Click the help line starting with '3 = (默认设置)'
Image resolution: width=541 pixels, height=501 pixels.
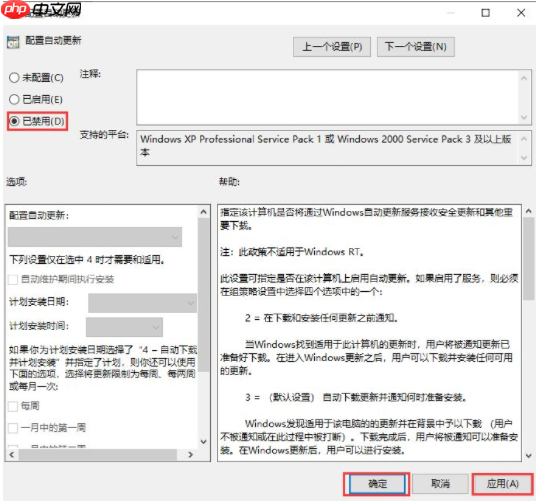(356, 397)
